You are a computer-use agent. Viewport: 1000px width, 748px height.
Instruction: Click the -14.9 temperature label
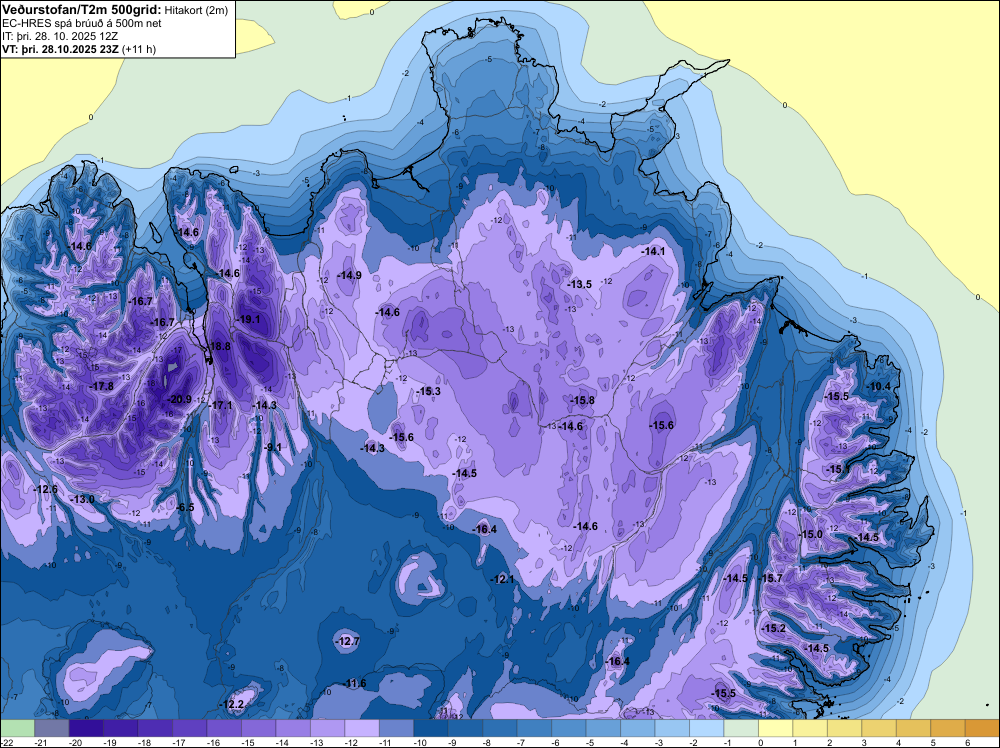(349, 275)
